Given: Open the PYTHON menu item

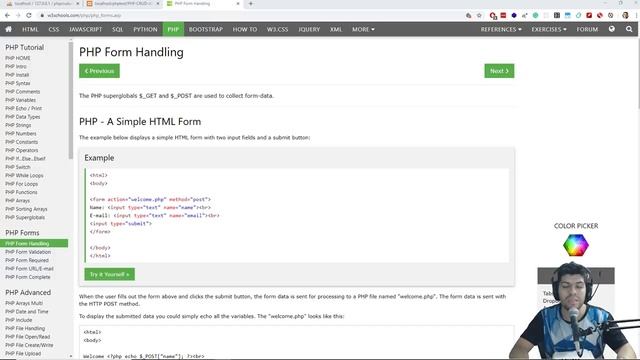Looking at the screenshot, I should point(145,29).
